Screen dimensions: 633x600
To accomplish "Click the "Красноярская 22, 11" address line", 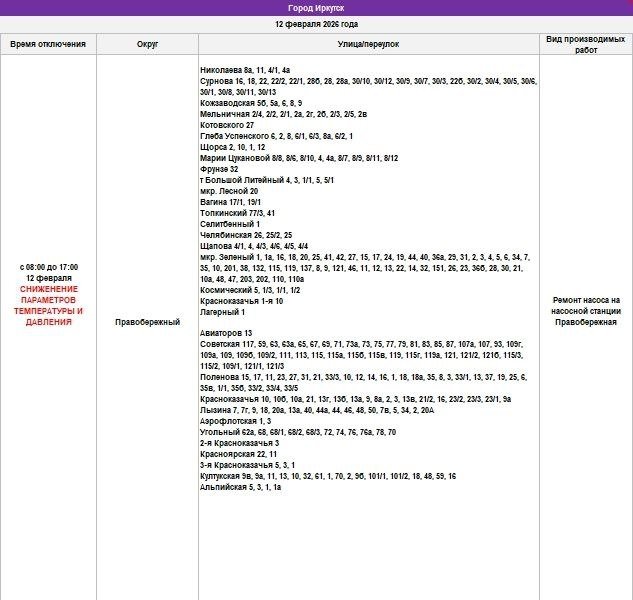I will (238, 454).
